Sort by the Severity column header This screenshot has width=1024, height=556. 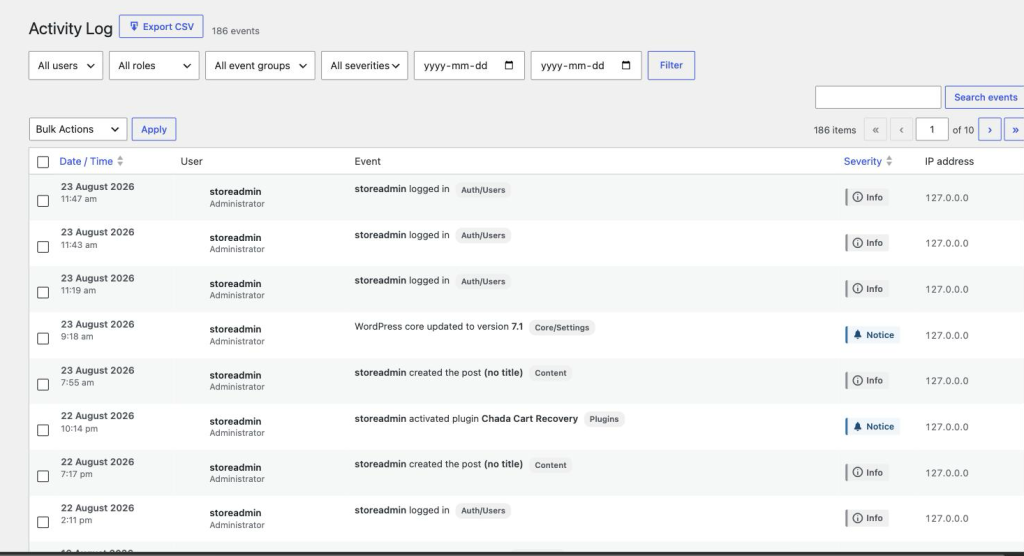pyautogui.click(x=863, y=161)
